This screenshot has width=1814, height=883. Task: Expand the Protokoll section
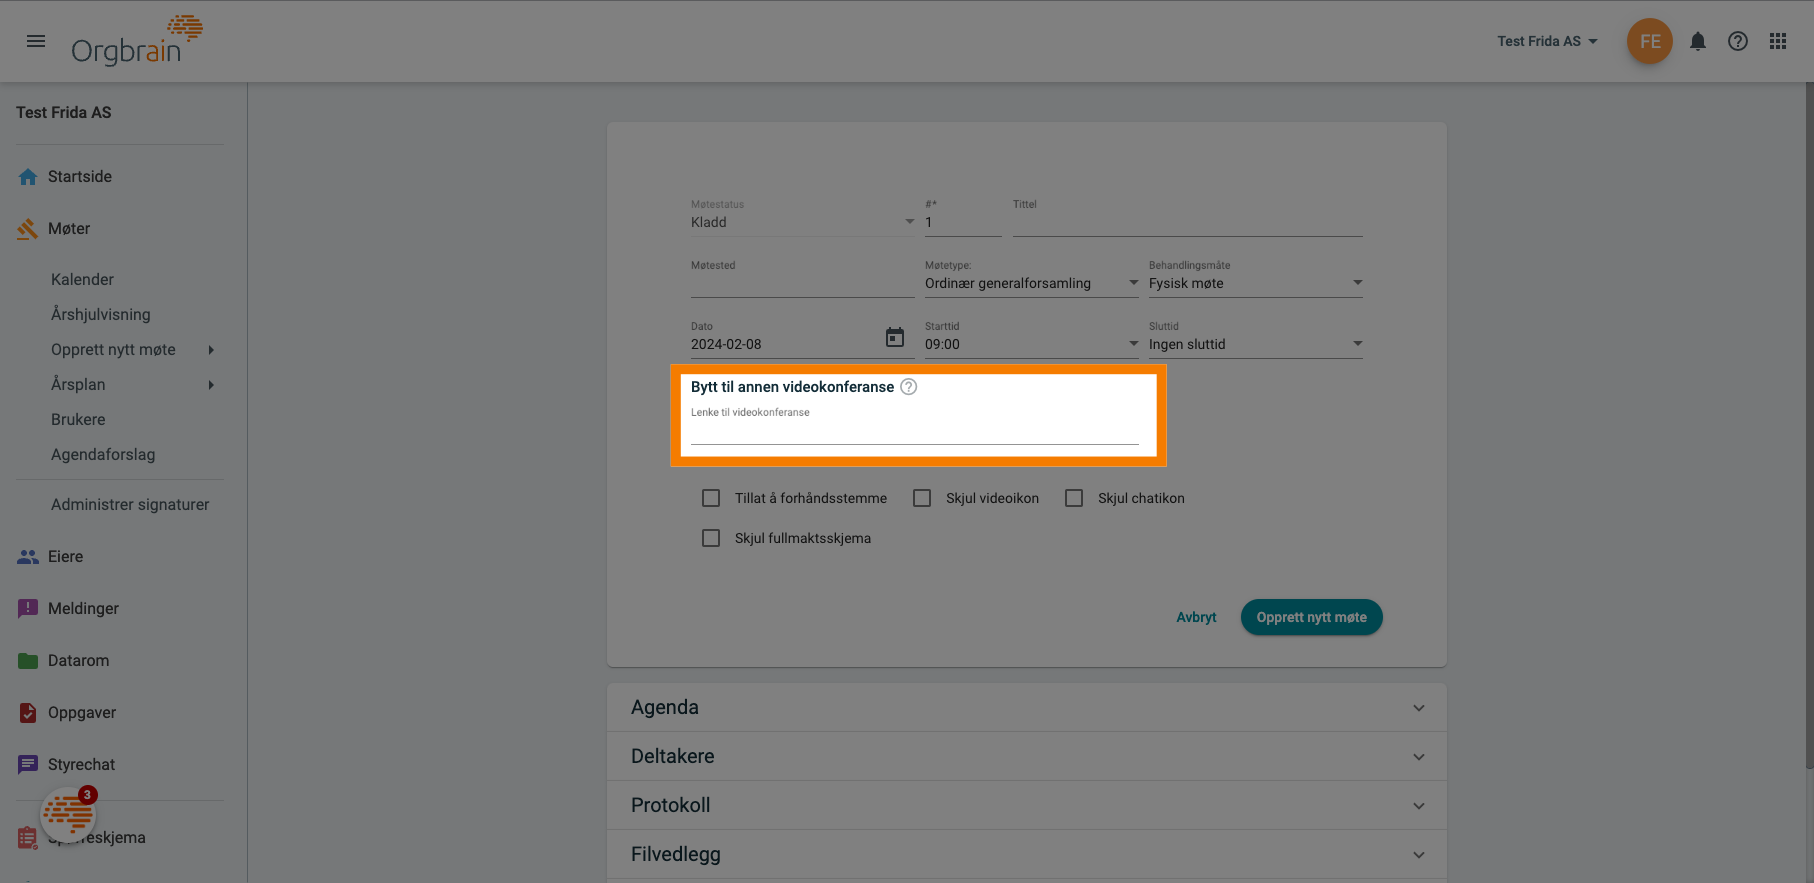tap(1026, 806)
